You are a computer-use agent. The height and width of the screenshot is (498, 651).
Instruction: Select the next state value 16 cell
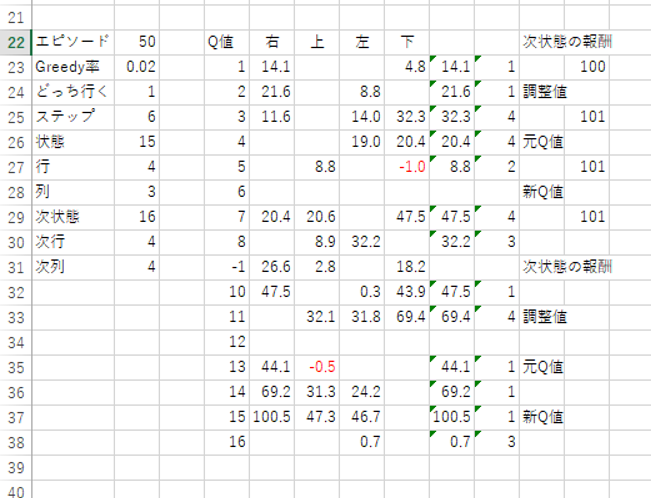pyautogui.click(x=137, y=217)
